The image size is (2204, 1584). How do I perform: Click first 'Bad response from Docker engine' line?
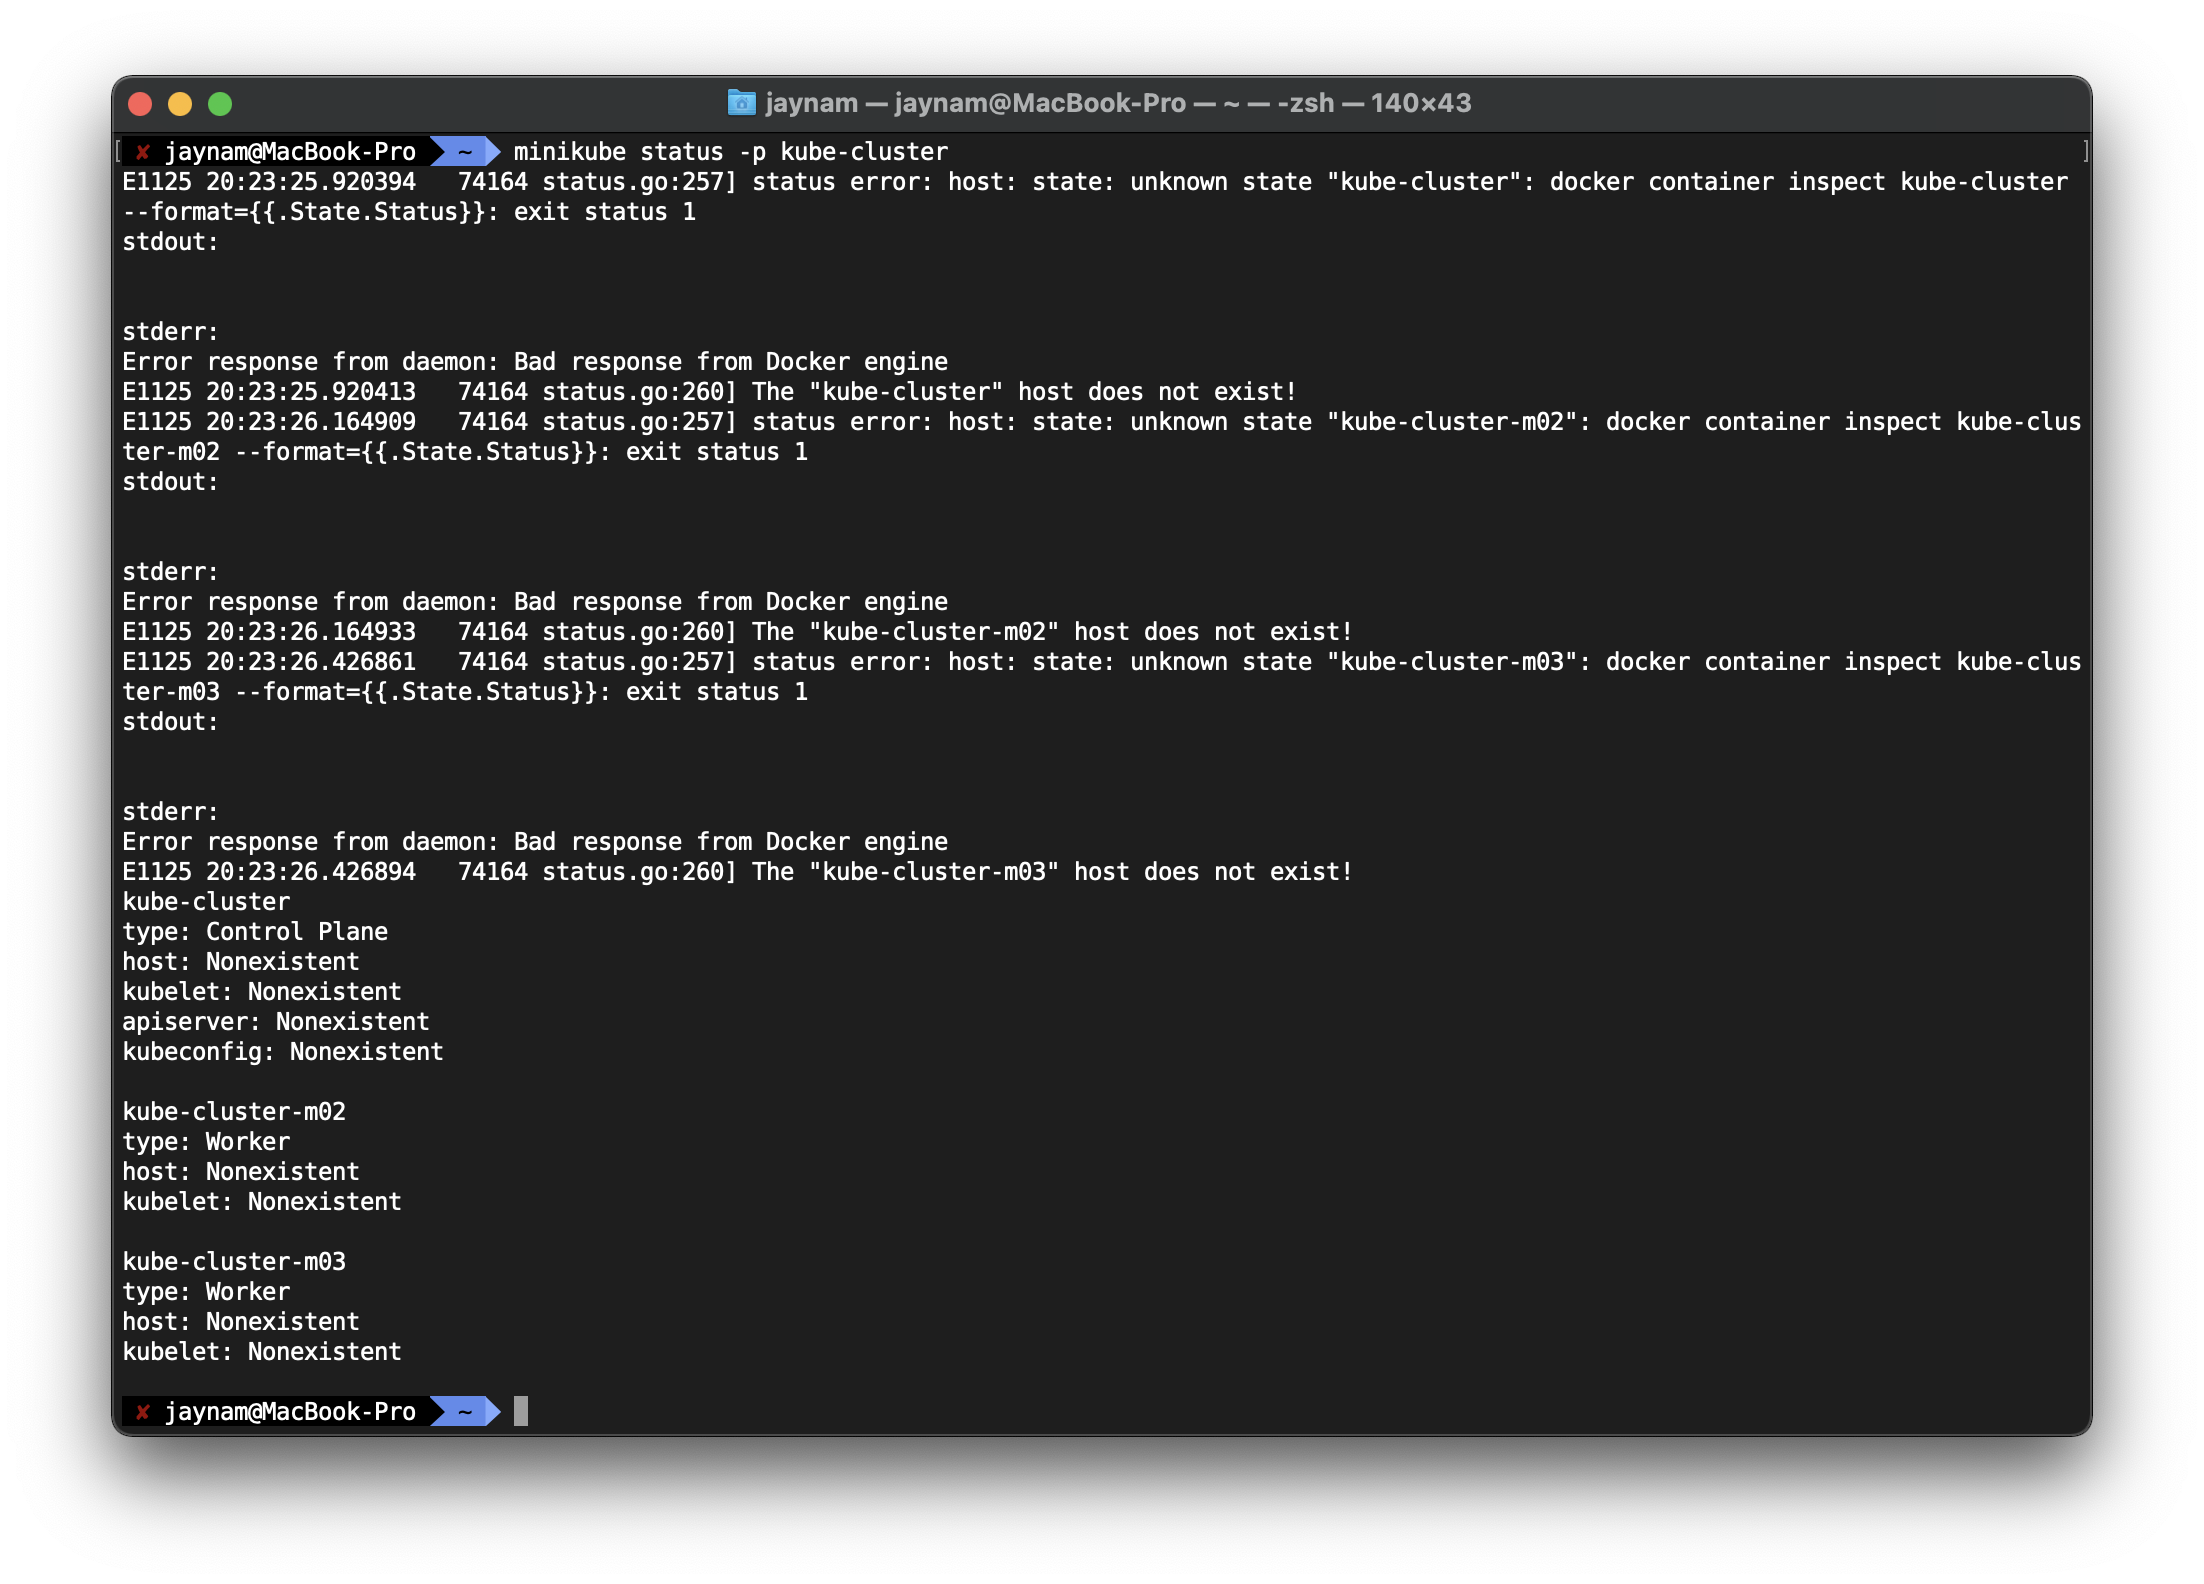[535, 362]
